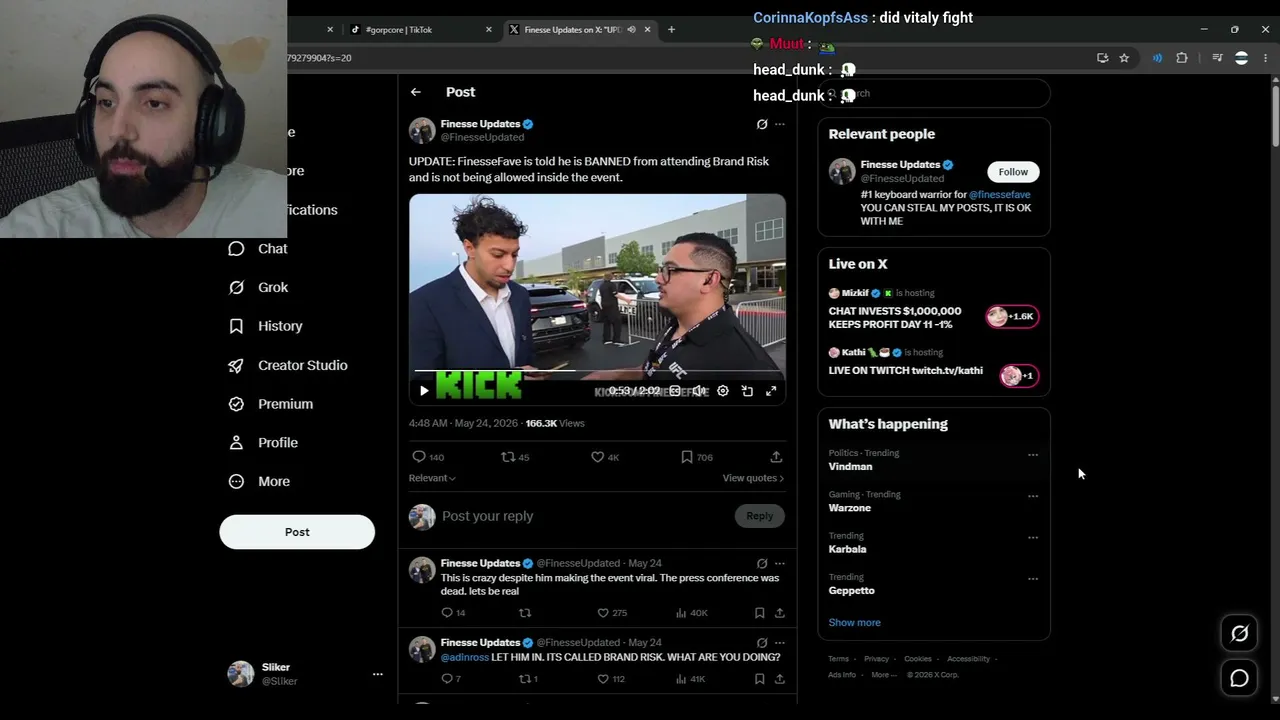Play the Brand Risk video

(x=424, y=391)
